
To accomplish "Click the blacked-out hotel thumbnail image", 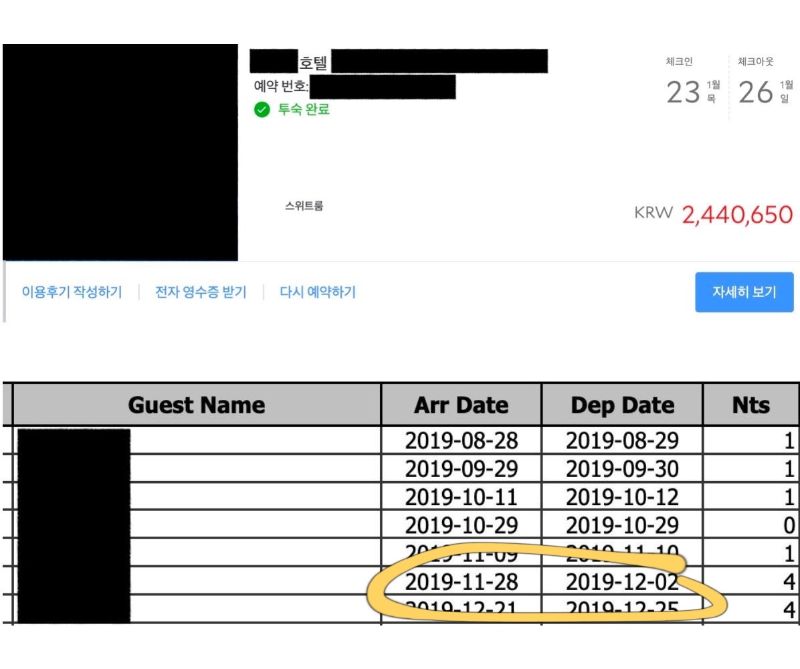I will pos(120,152).
